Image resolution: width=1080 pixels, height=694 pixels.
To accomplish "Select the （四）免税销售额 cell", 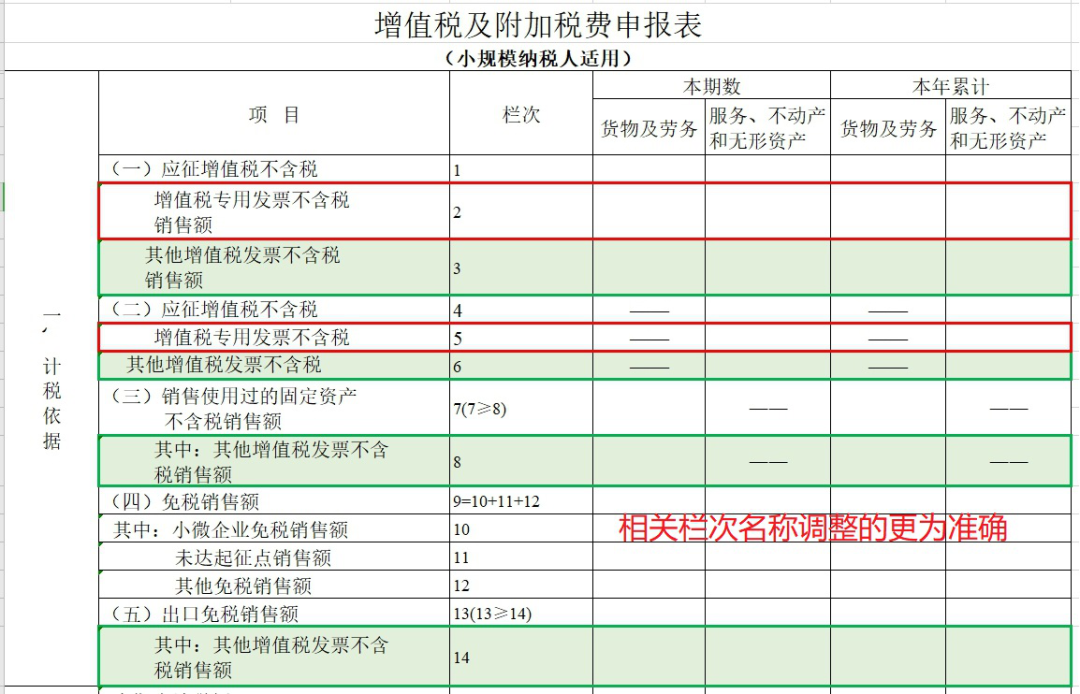I will pos(274,501).
